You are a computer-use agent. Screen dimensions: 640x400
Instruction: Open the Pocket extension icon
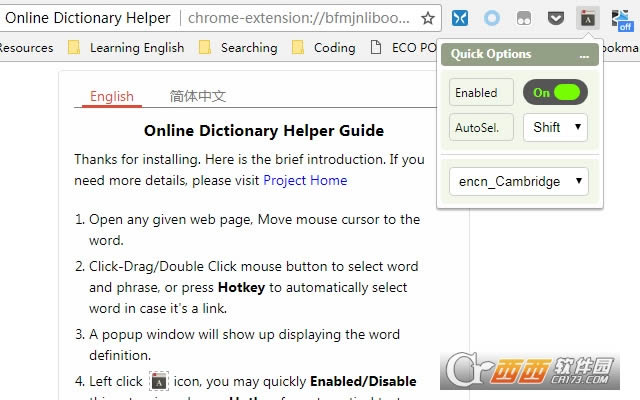[556, 18]
